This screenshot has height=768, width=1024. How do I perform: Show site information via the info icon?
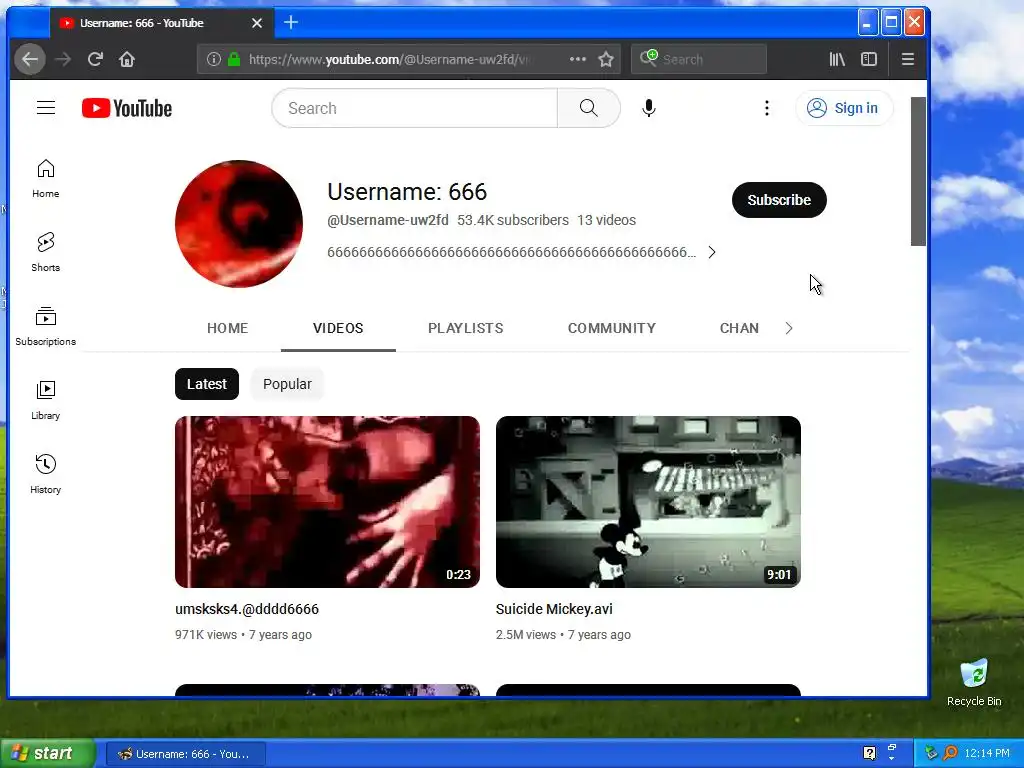214,59
